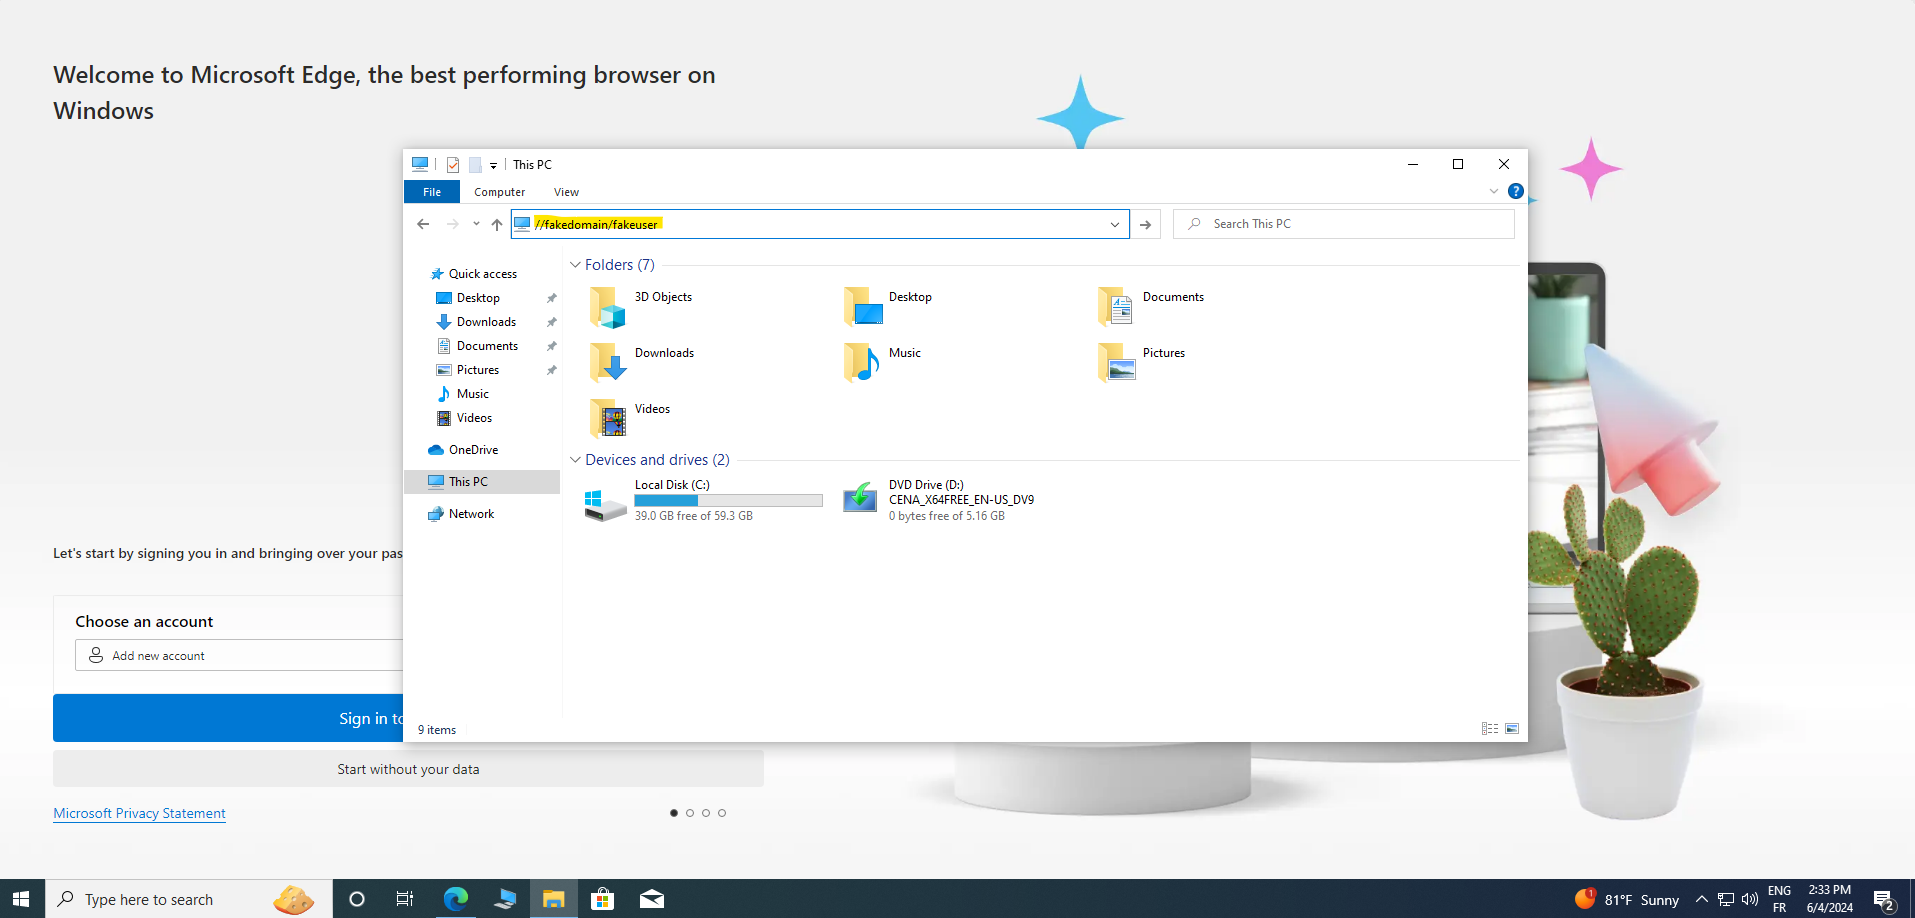Viewport: 1915px width, 918px height.
Task: Click the ENG FR language indicator
Action: (x=1779, y=899)
